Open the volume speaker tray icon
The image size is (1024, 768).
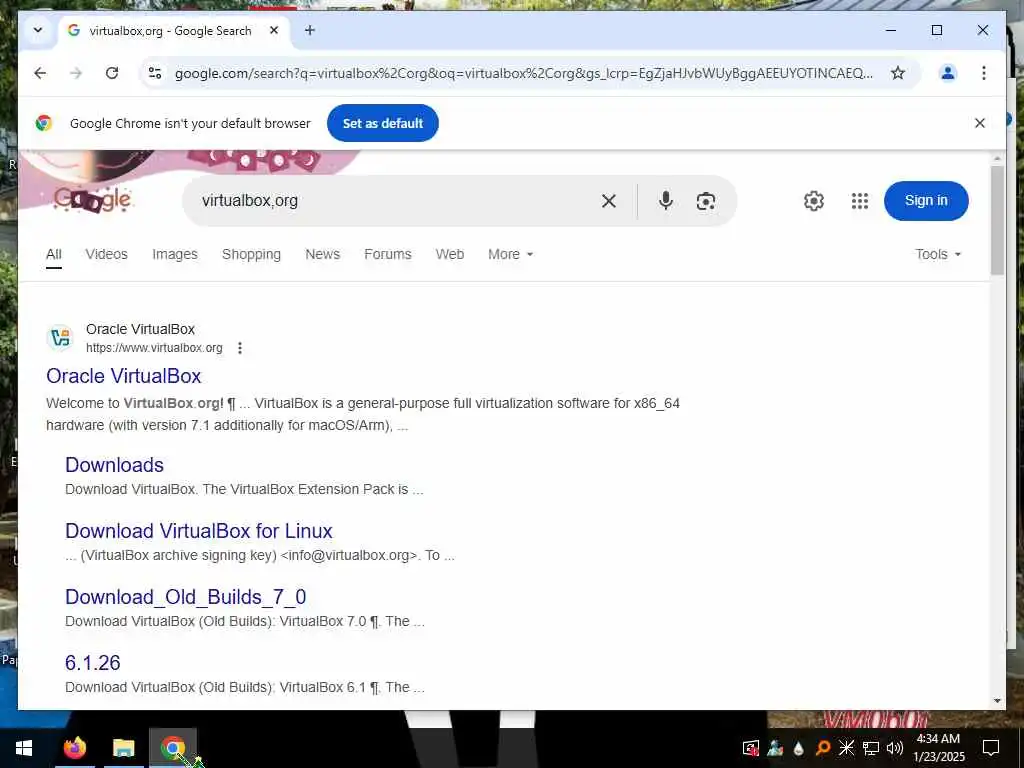coord(895,748)
